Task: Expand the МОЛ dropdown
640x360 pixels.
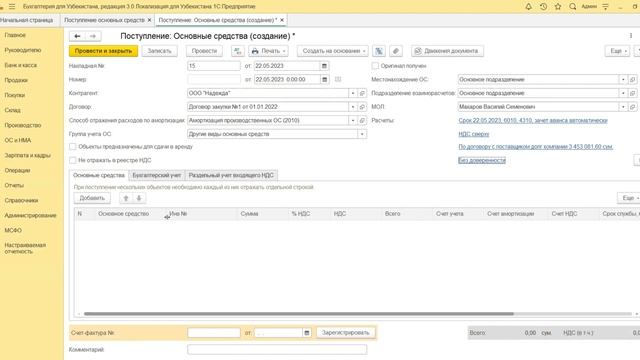Action: pyautogui.click(x=623, y=107)
